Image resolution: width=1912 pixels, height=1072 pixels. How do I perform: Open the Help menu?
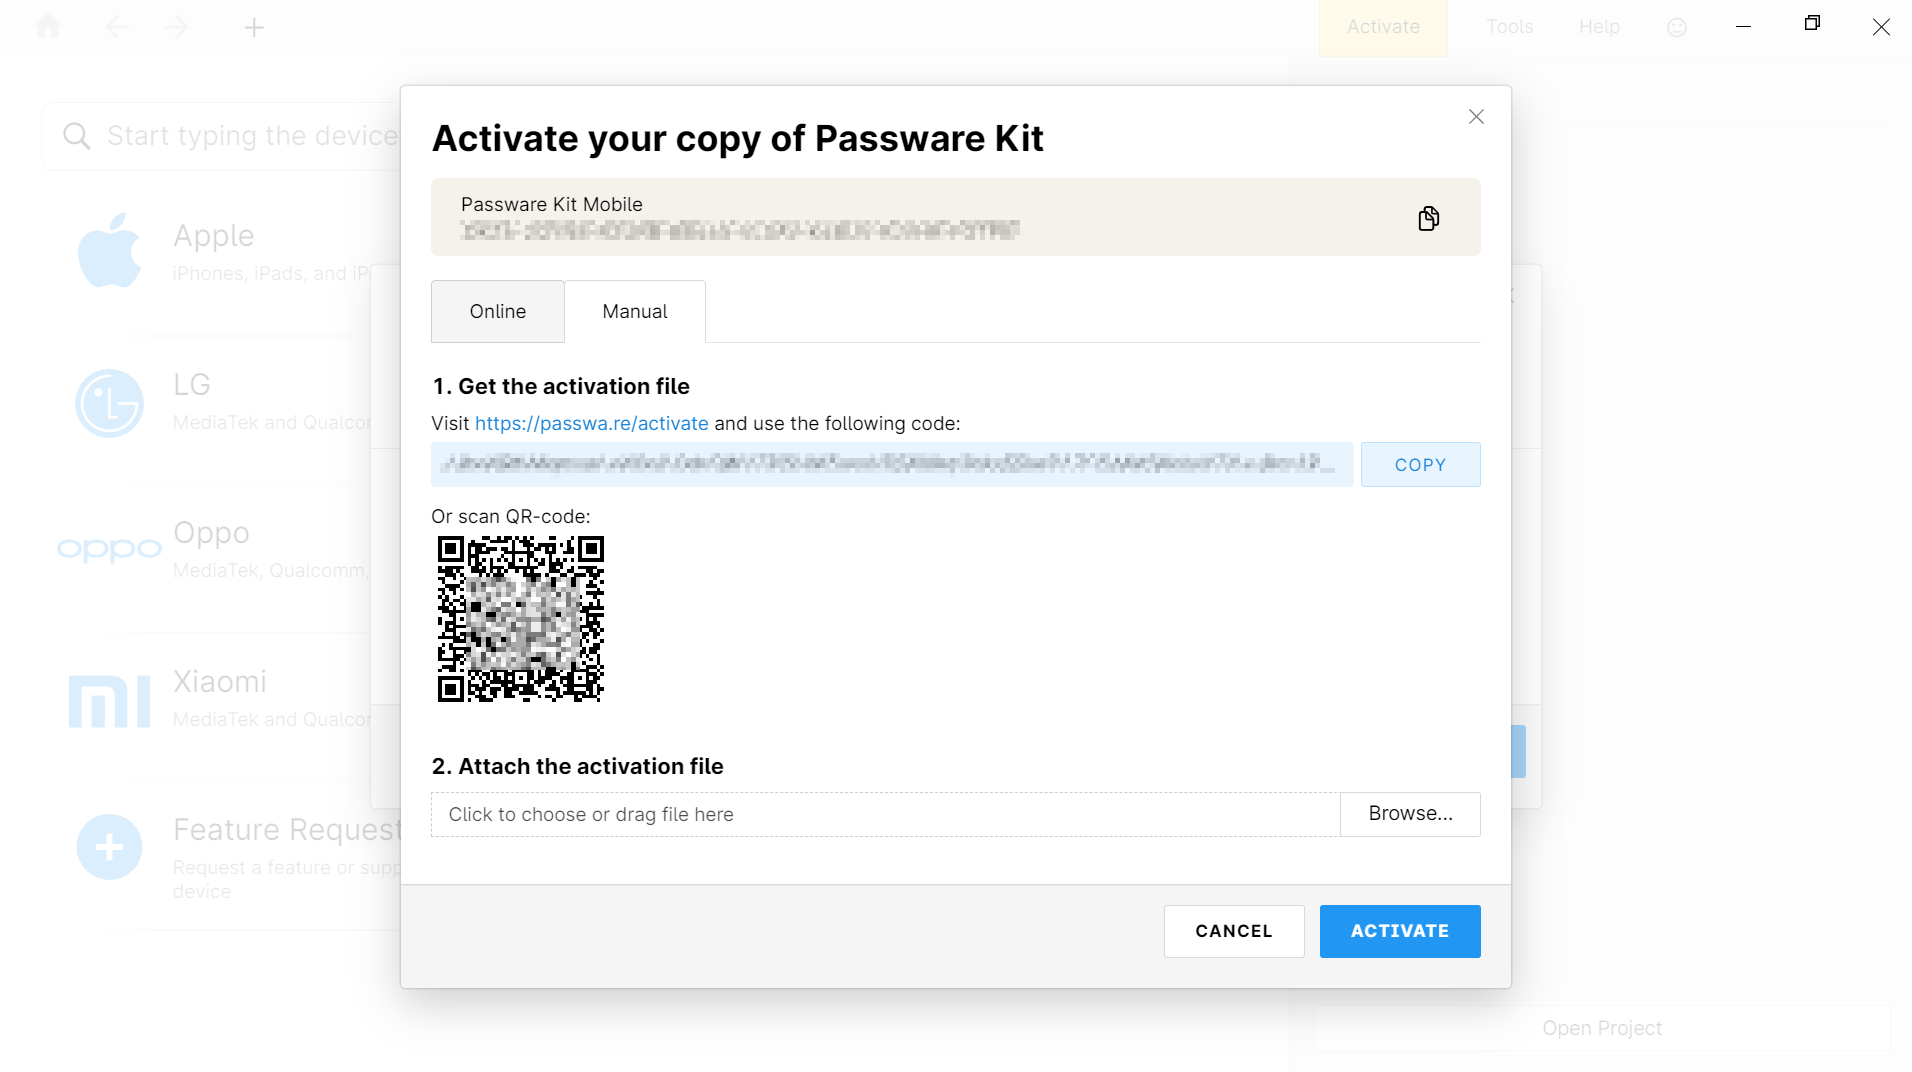click(x=1598, y=27)
